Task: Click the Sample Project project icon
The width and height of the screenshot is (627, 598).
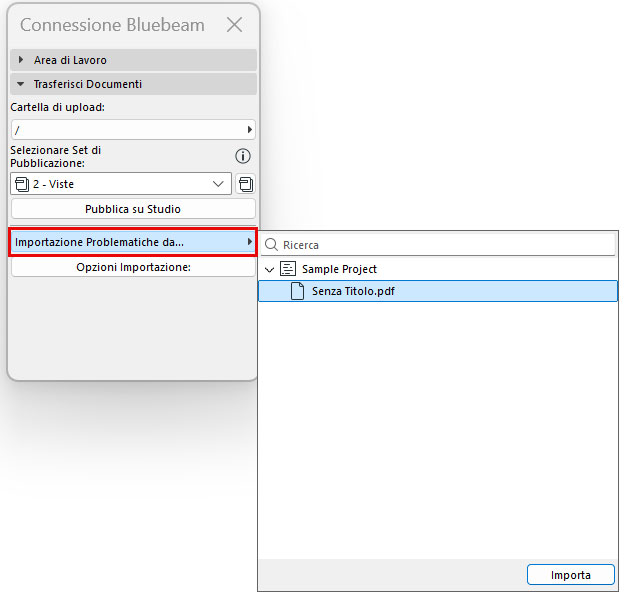Action: coord(288,269)
